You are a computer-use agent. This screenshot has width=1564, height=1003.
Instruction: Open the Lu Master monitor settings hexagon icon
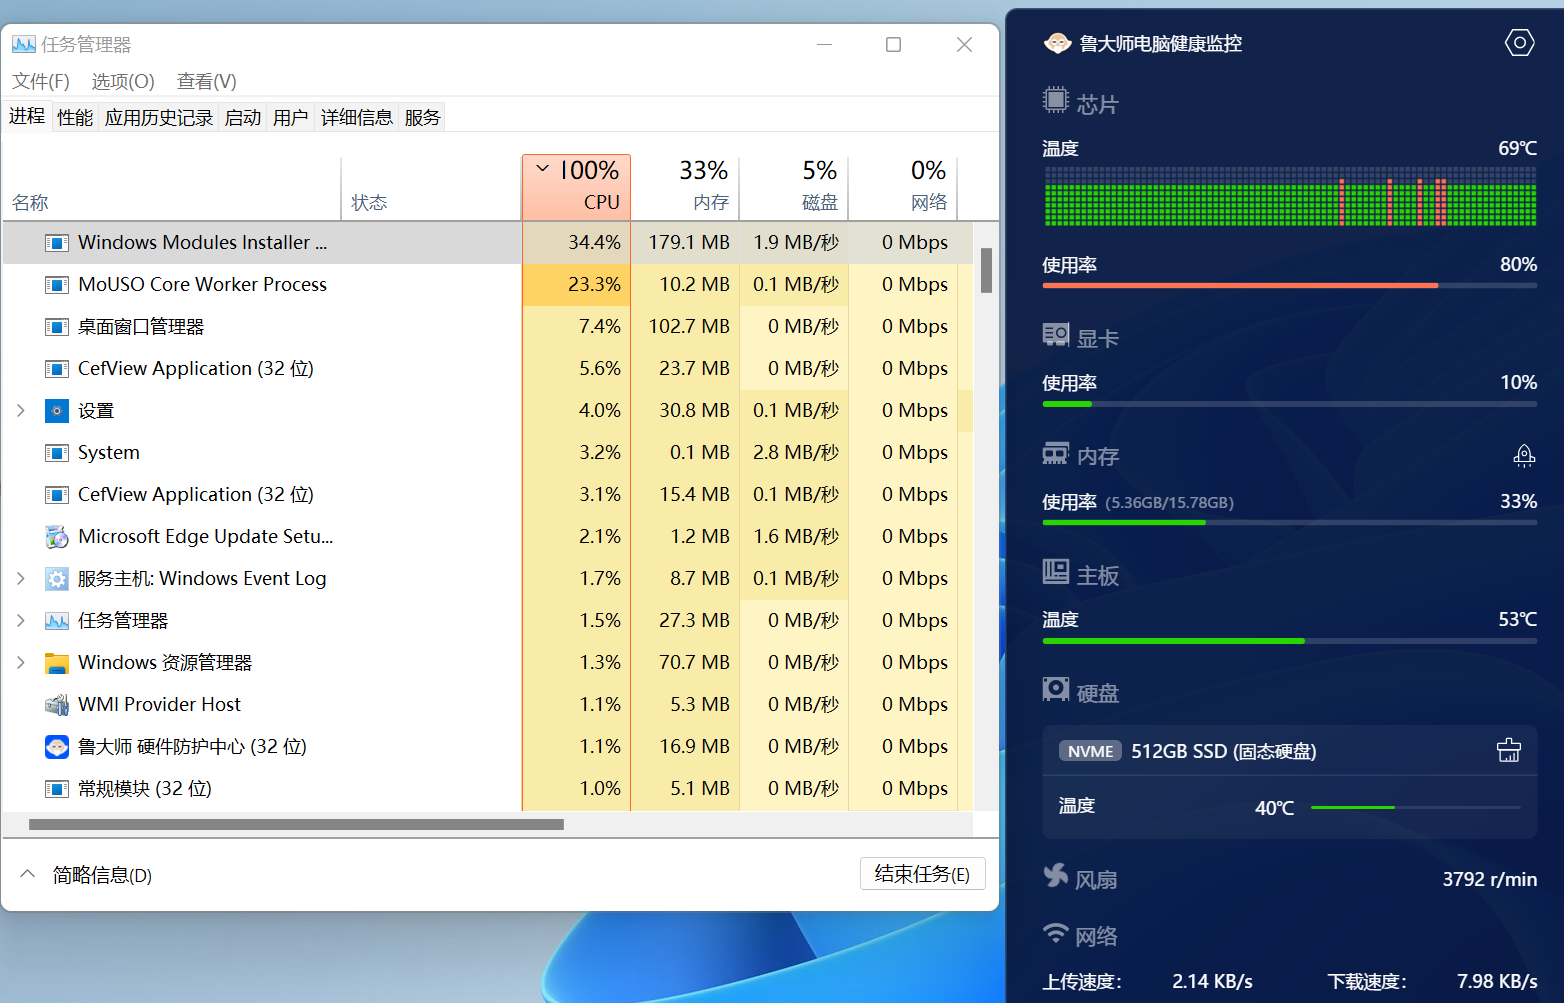tap(1519, 42)
